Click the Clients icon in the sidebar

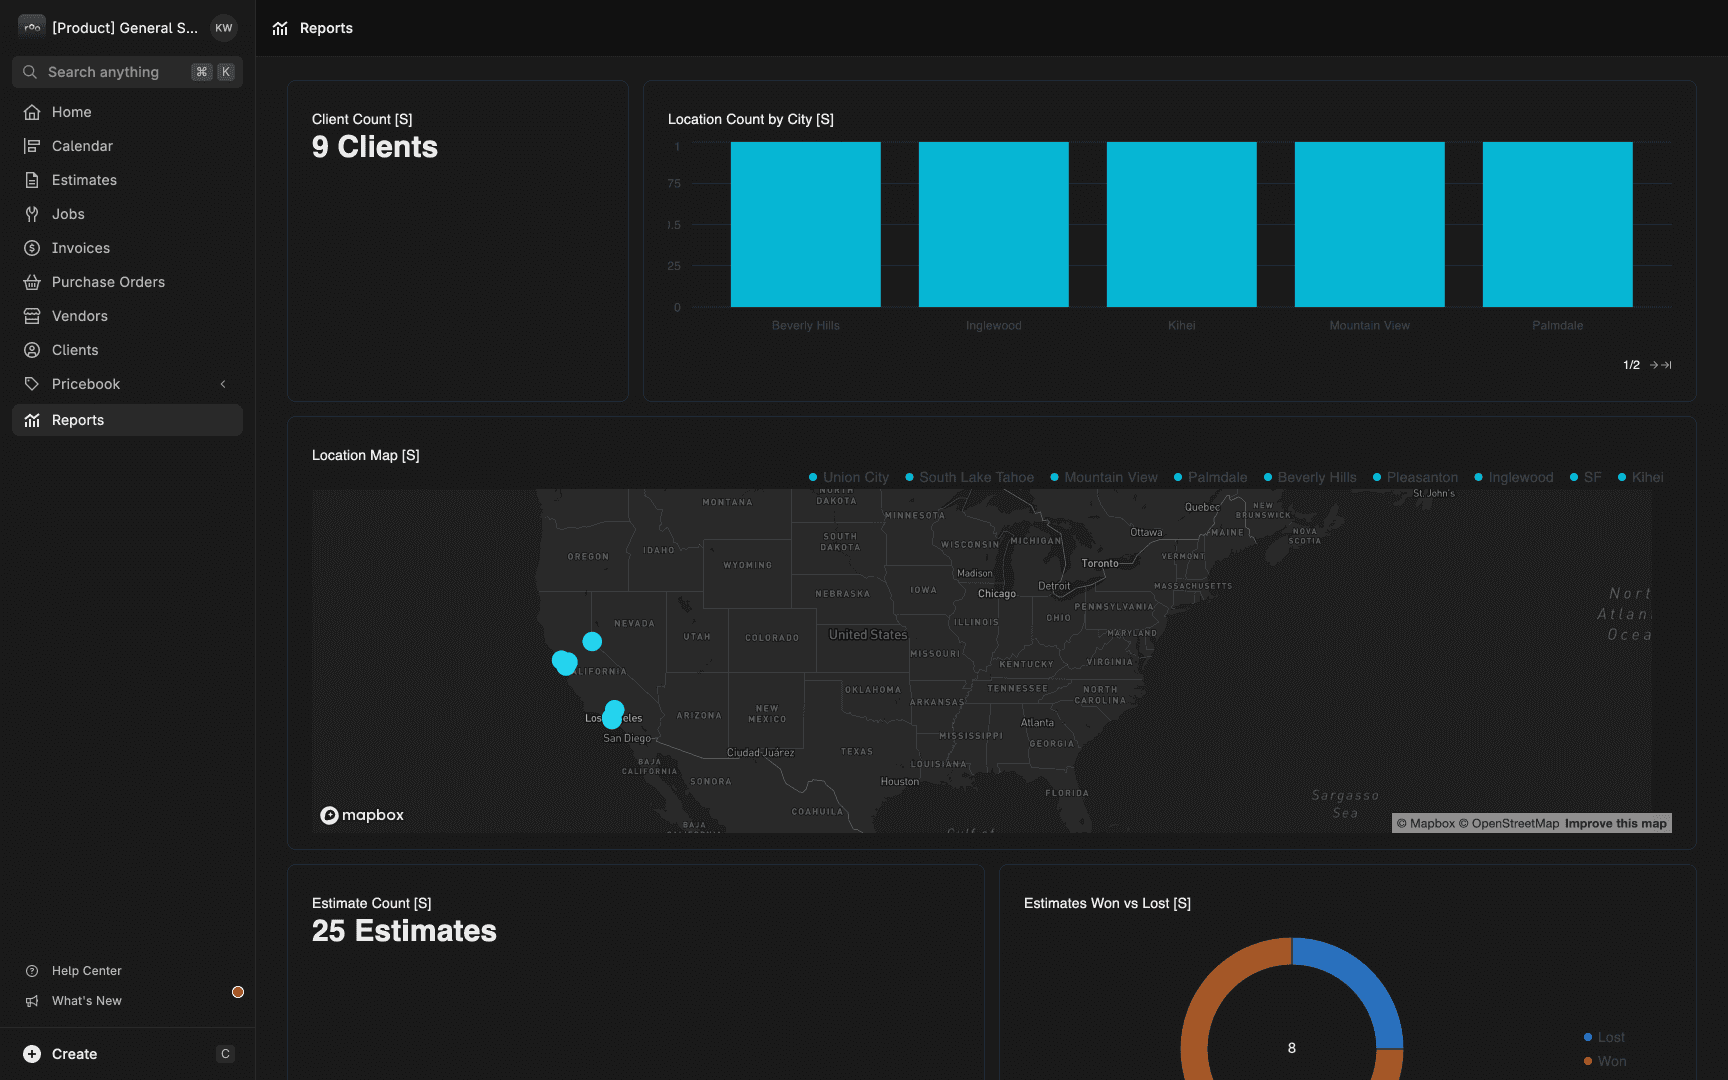click(x=31, y=350)
